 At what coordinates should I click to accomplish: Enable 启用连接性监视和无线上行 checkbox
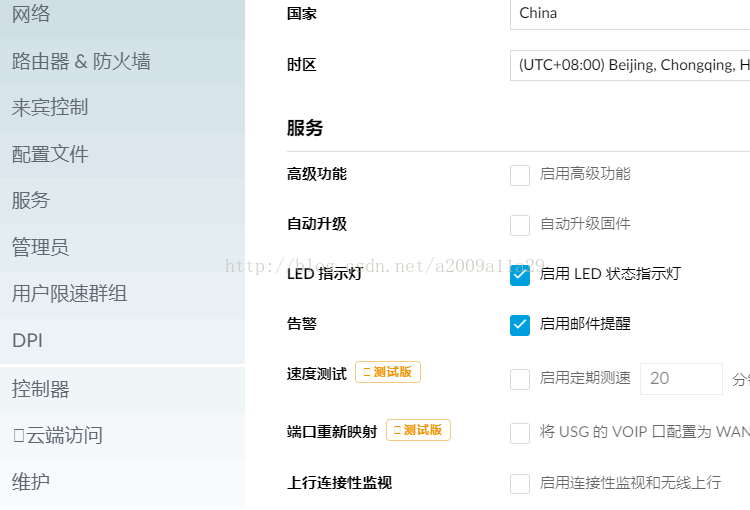520,484
